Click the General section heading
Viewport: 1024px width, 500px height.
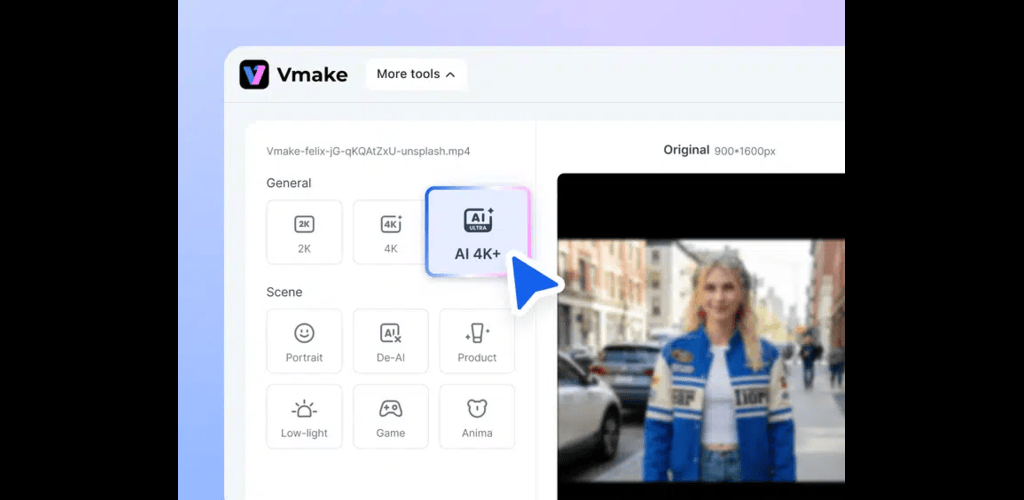coord(288,183)
